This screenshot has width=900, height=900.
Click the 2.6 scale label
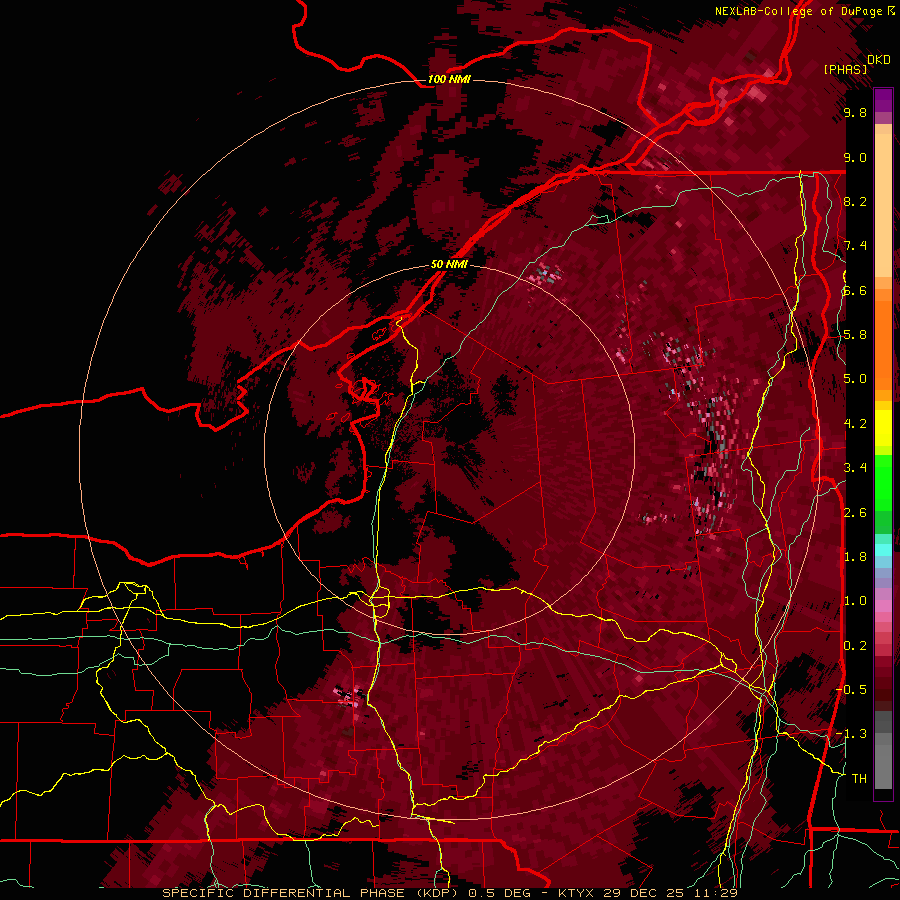tap(855, 512)
